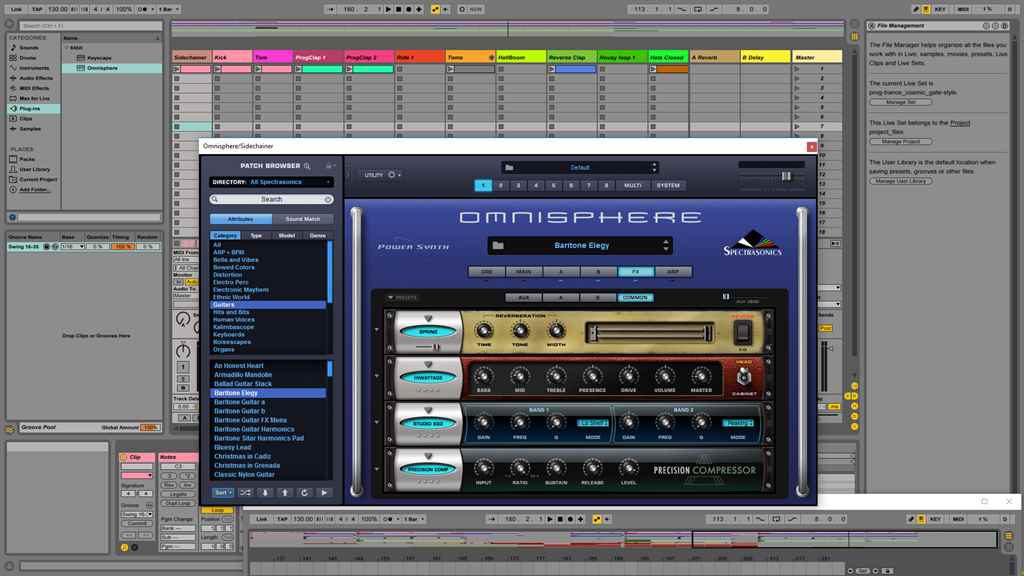Click the folder icon beside the Baritone Elegy patch name

pyautogui.click(x=498, y=246)
